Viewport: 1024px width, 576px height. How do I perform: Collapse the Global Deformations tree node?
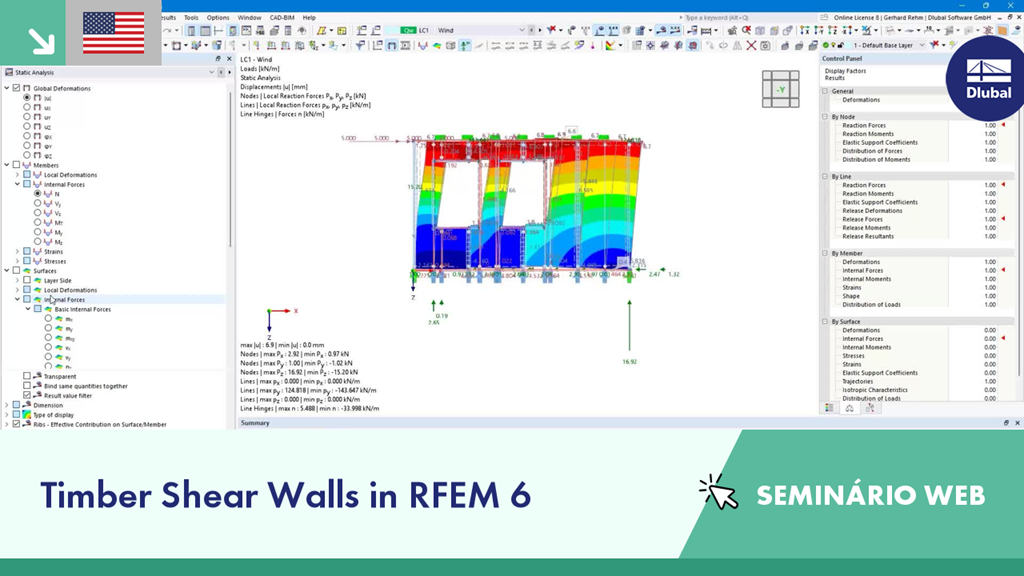[x=7, y=88]
